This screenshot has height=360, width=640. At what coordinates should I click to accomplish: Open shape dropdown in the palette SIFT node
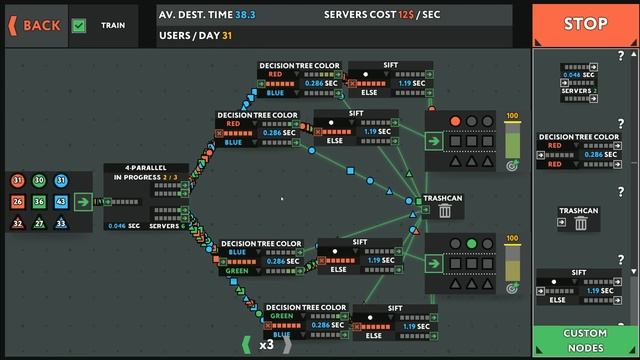(558, 282)
